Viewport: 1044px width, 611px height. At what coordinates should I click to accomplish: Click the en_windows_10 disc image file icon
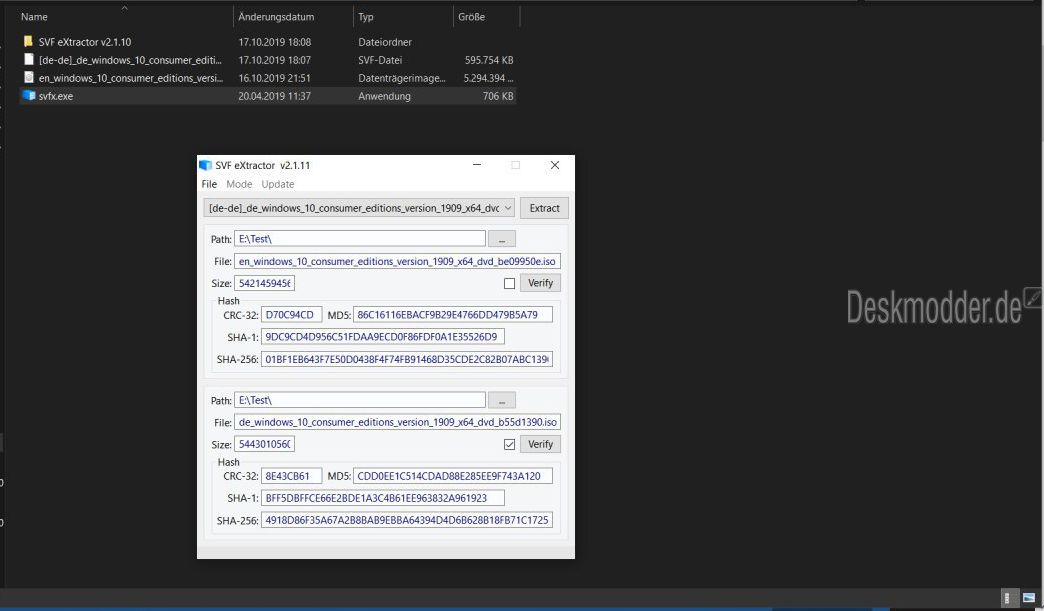pos(28,77)
